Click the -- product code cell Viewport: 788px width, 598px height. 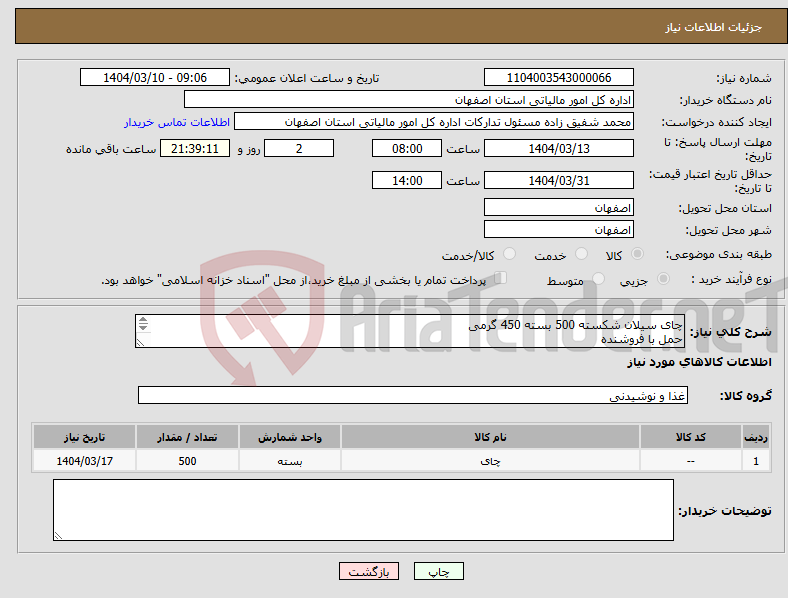pos(691,461)
